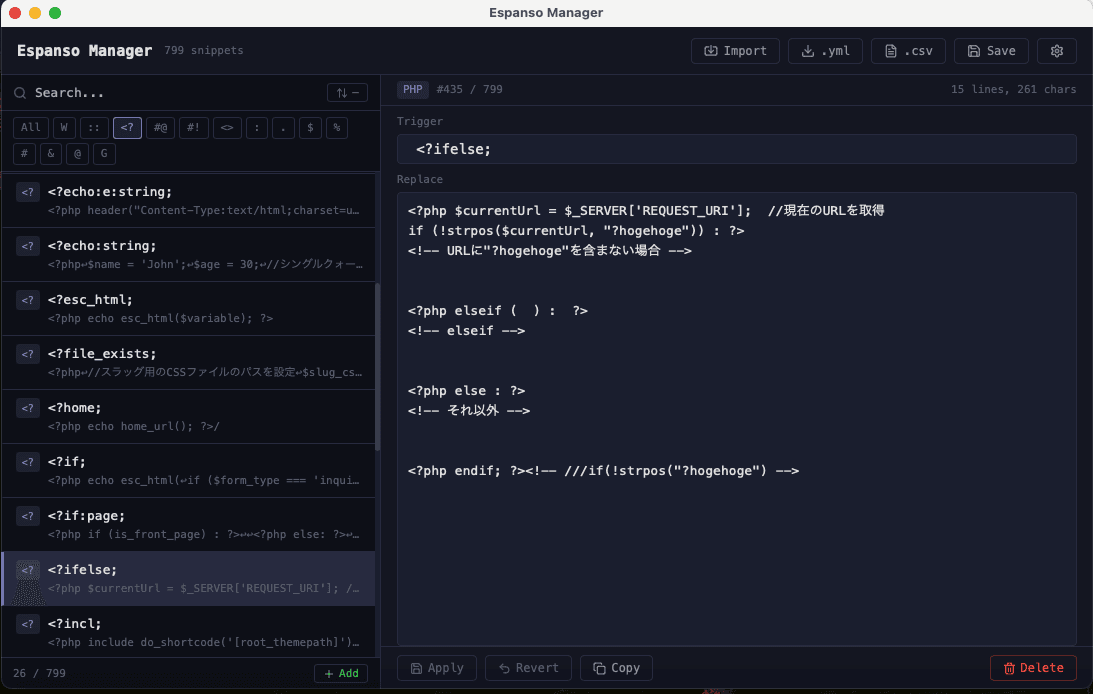
Task: Apply changes to the snippet
Action: click(437, 668)
